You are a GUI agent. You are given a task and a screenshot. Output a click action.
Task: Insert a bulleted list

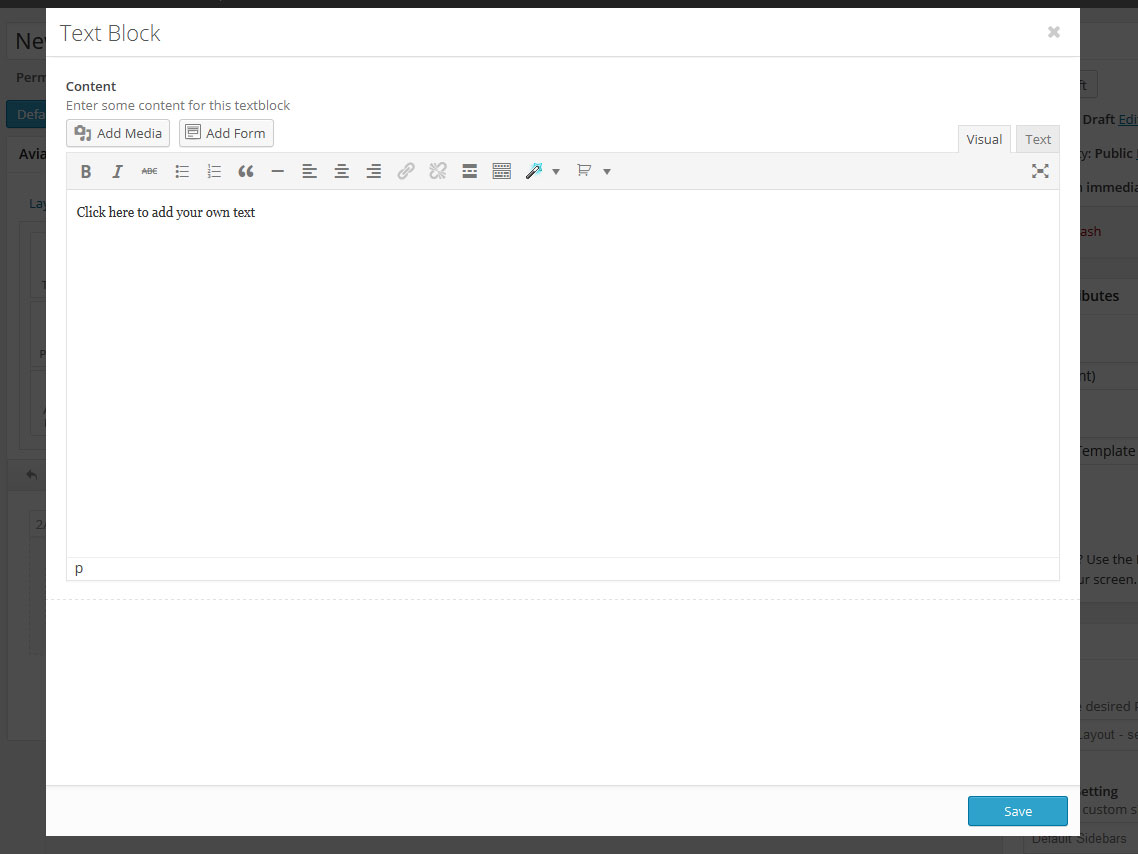(x=181, y=171)
